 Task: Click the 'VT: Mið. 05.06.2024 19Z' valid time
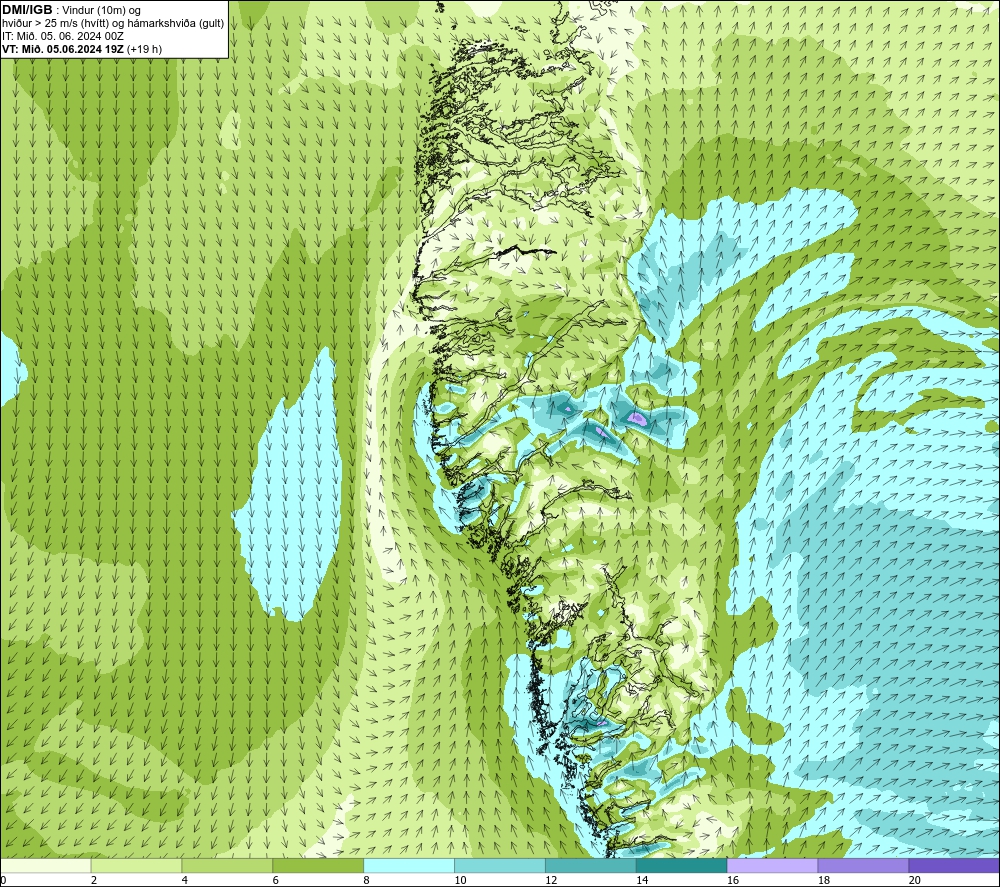point(63,49)
